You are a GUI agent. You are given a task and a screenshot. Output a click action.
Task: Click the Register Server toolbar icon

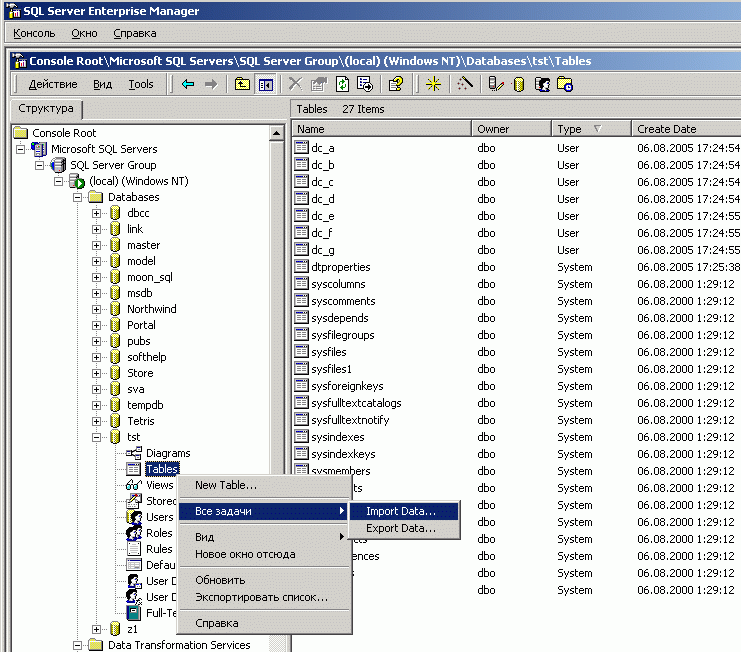tap(495, 85)
